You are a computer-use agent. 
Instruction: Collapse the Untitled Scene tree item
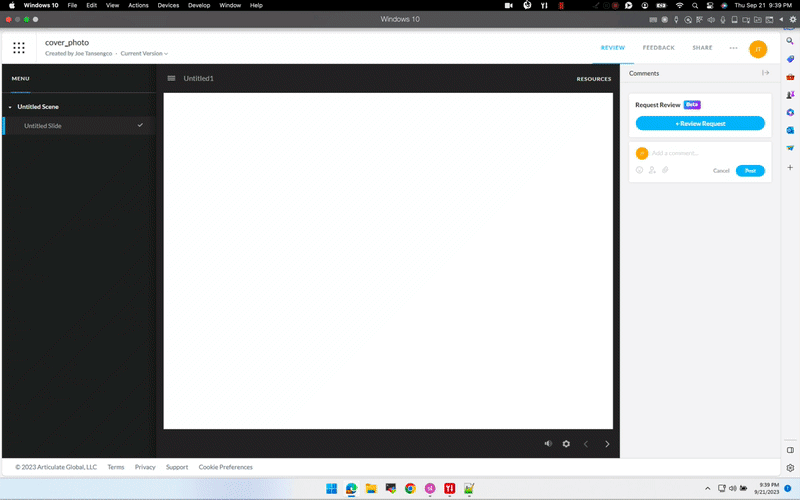10,107
